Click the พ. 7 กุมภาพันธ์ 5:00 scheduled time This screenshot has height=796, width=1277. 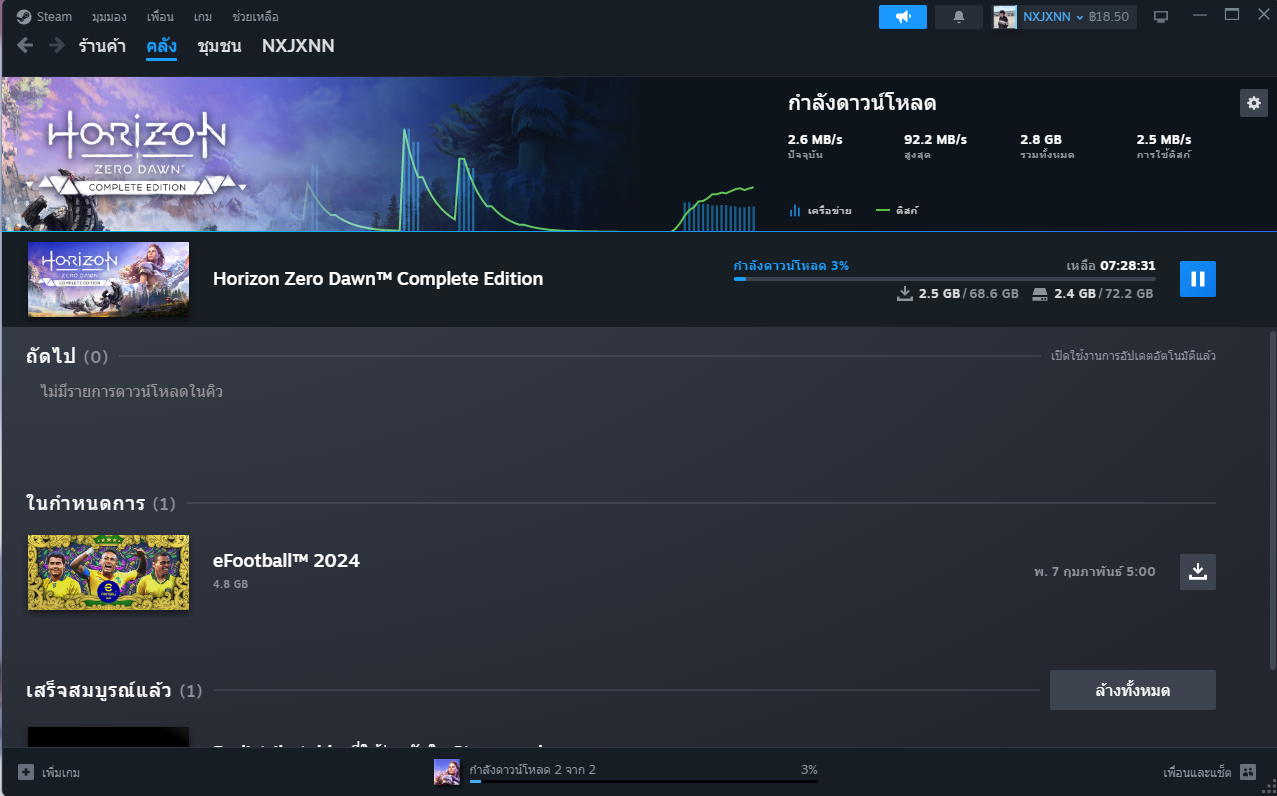click(1095, 572)
